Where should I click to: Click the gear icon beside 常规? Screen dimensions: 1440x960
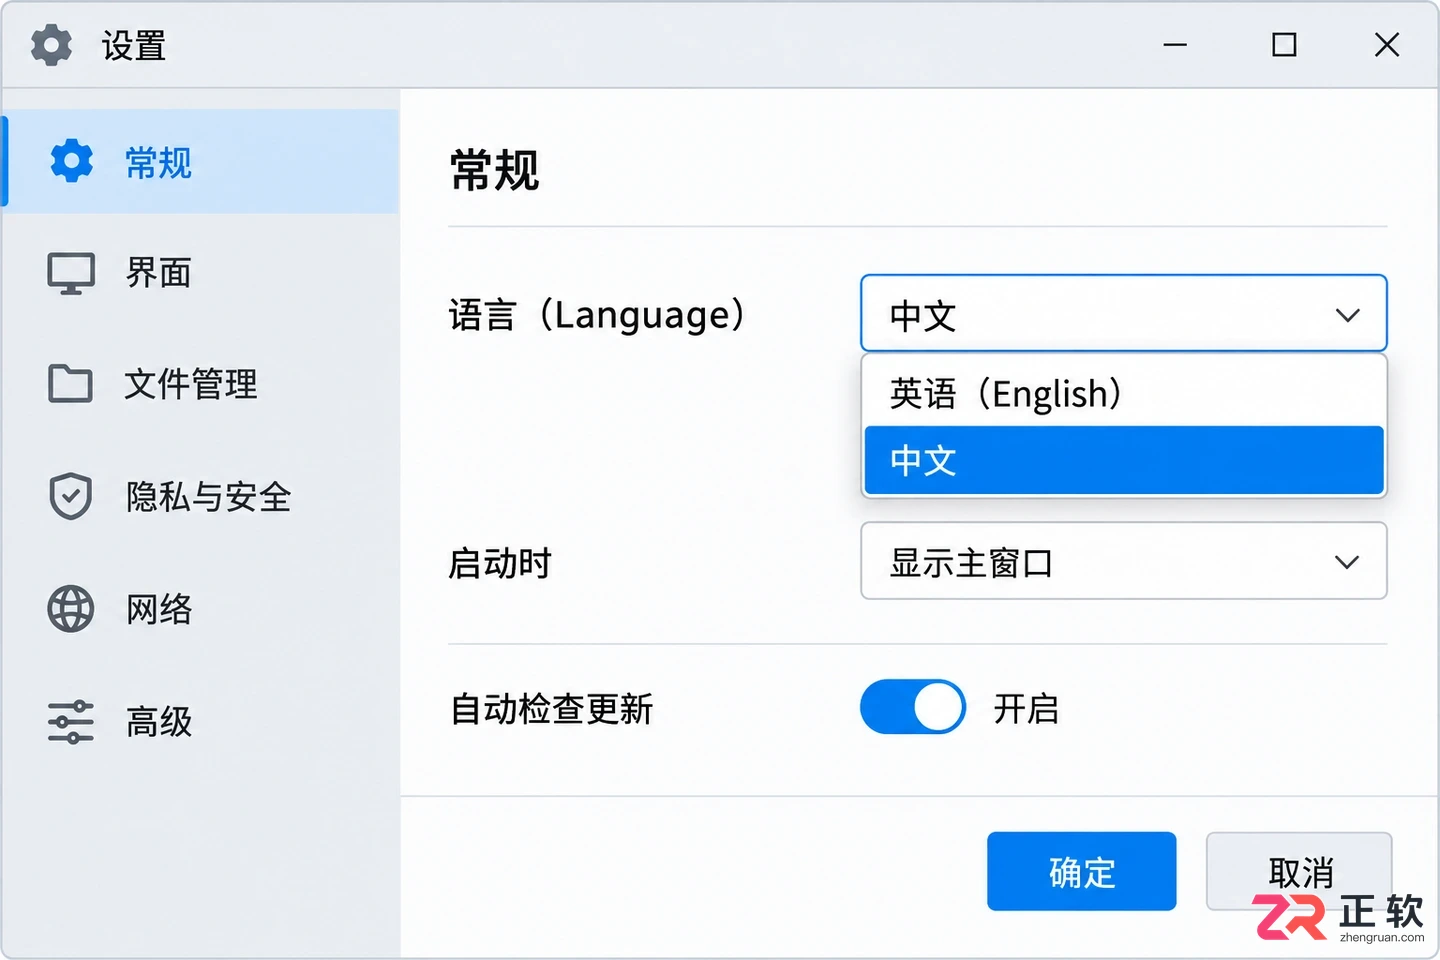point(71,161)
